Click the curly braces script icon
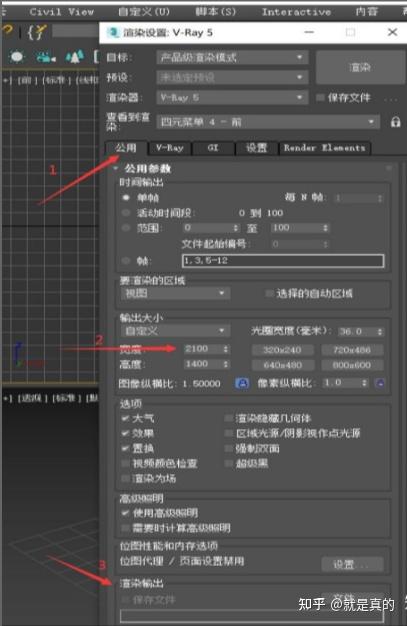 (37, 32)
